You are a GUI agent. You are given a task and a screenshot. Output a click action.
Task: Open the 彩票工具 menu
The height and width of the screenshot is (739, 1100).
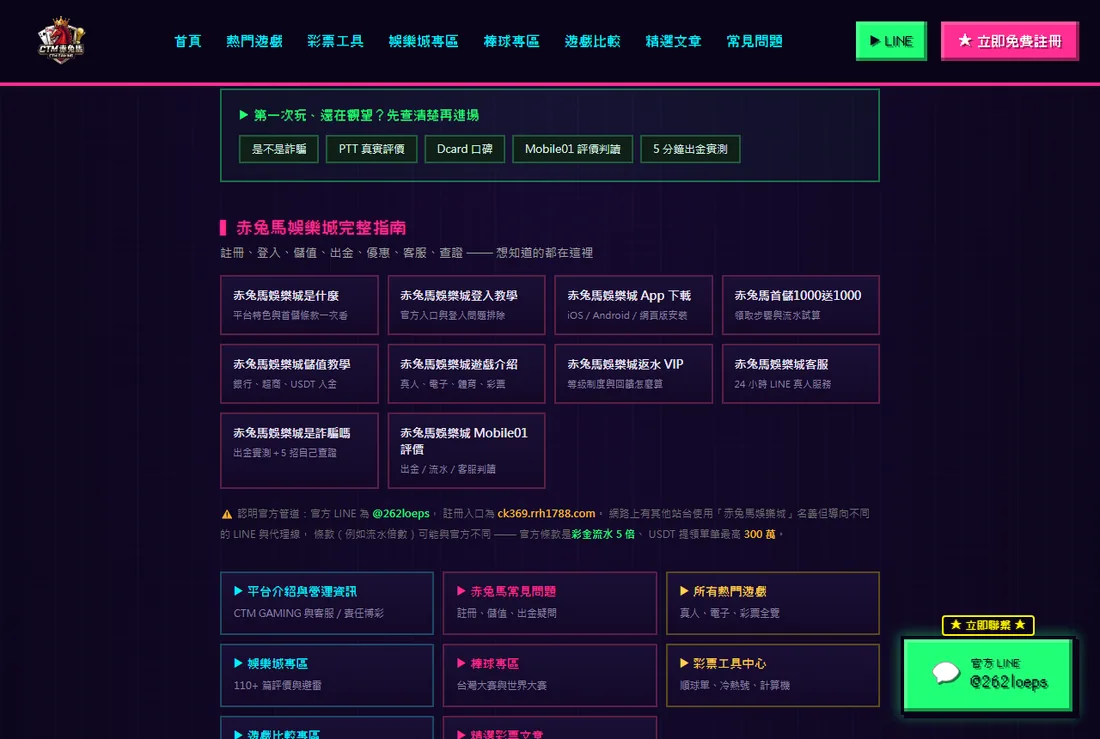(x=335, y=41)
